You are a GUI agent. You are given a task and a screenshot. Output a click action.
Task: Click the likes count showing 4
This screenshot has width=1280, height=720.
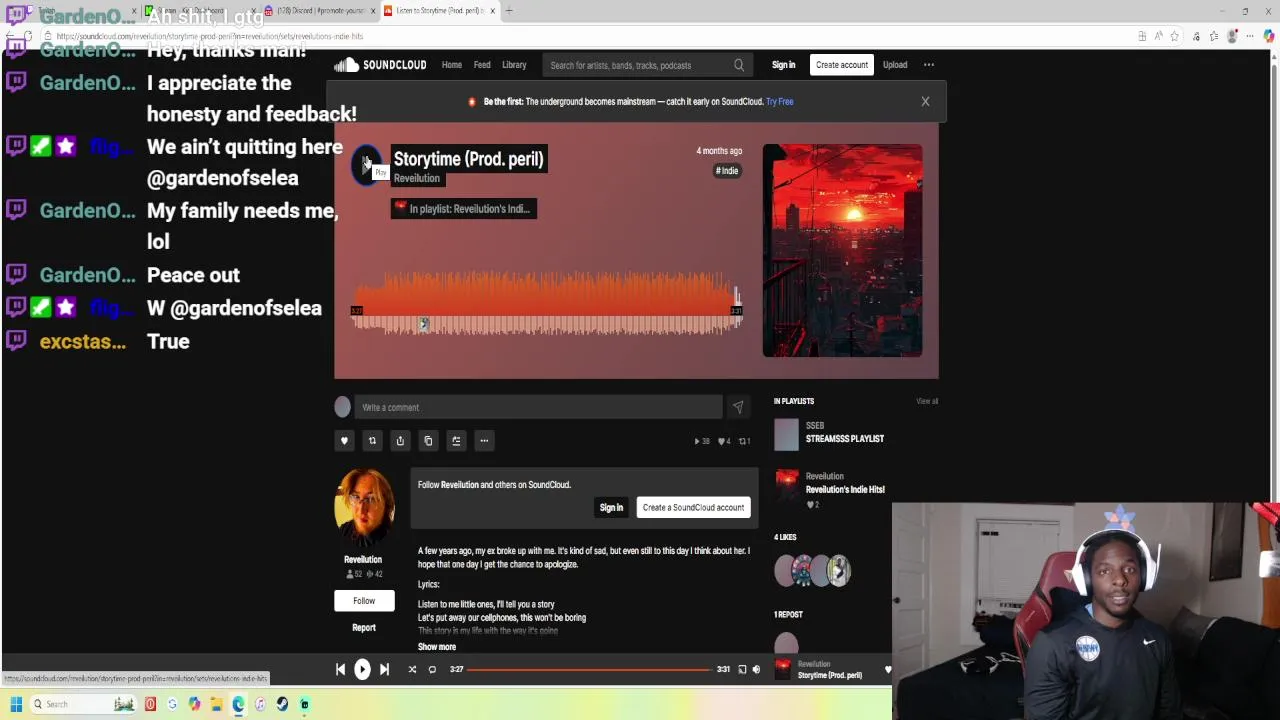pyautogui.click(x=724, y=441)
